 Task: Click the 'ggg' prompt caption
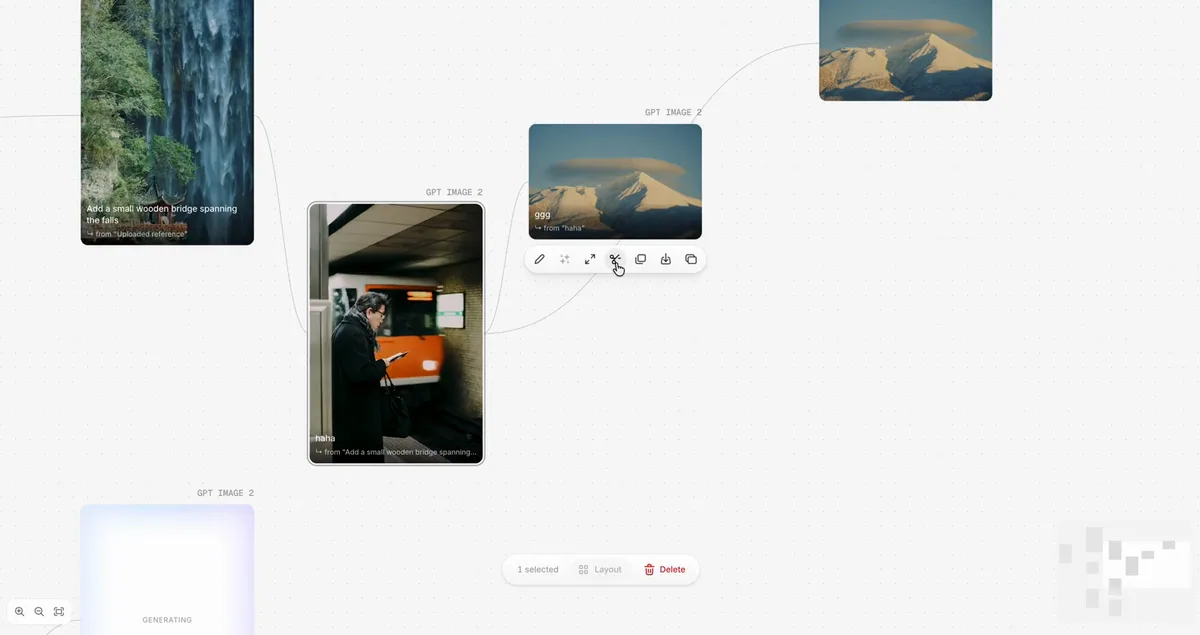[542, 215]
